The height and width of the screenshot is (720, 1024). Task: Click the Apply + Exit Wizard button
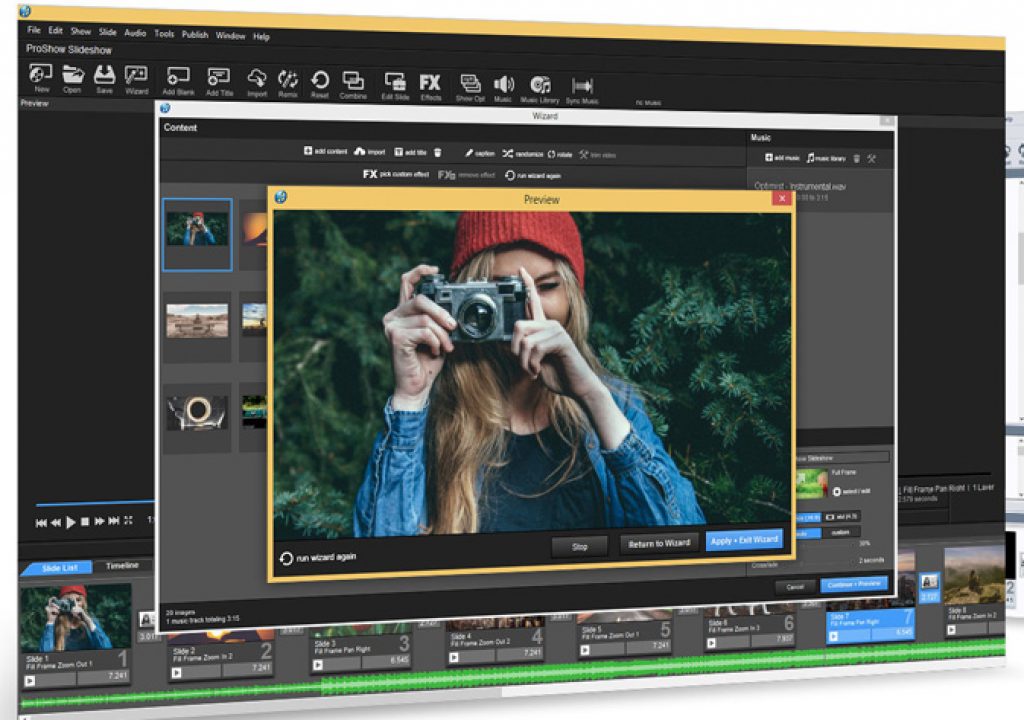pyautogui.click(x=744, y=540)
